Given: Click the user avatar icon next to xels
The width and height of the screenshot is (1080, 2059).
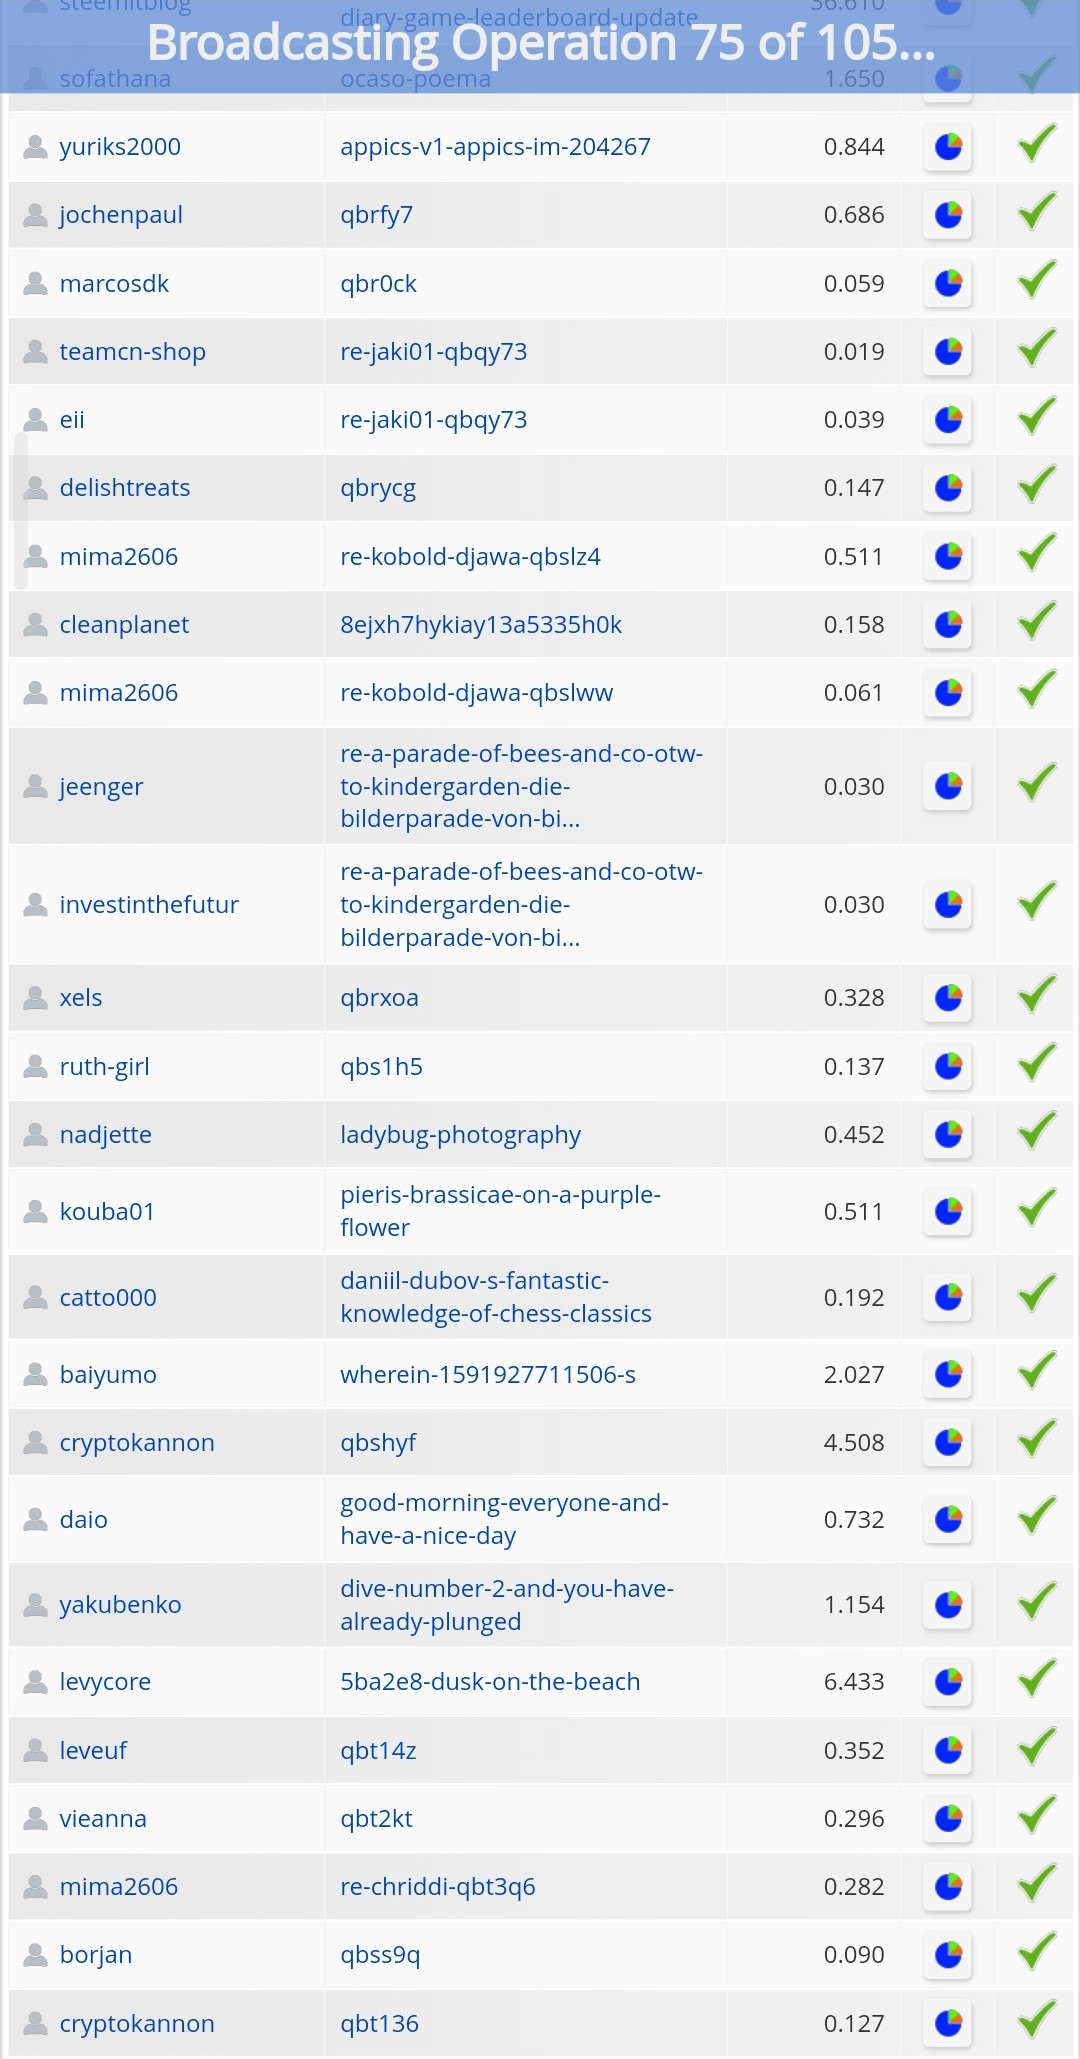Looking at the screenshot, I should coord(36,998).
